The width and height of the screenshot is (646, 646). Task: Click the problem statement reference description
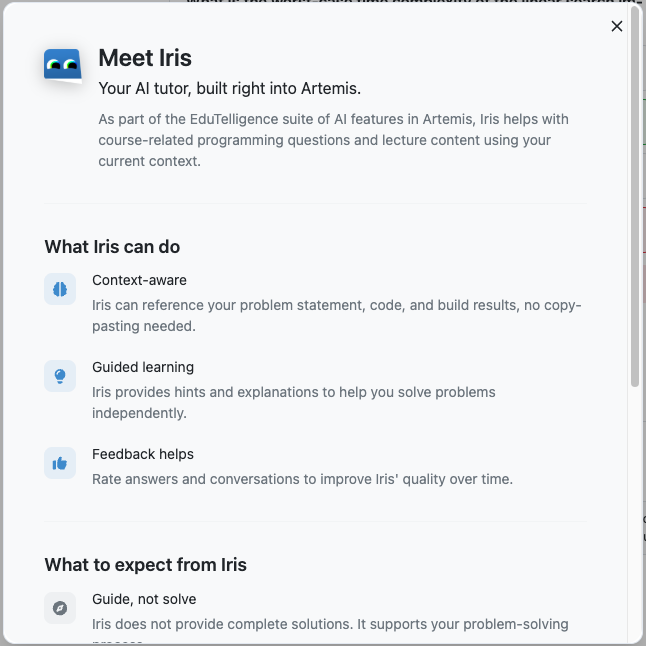tap(336, 315)
